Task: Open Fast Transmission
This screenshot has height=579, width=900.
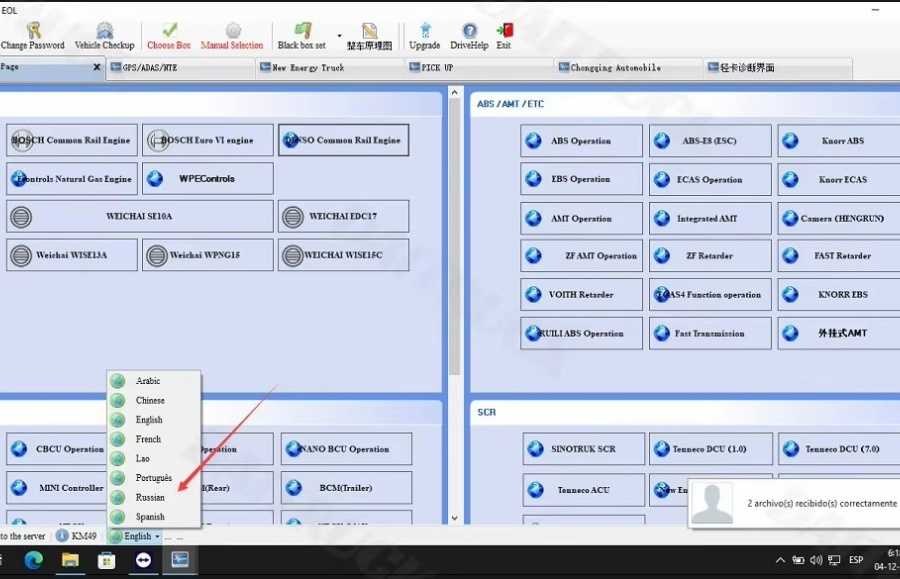Action: 710,333
